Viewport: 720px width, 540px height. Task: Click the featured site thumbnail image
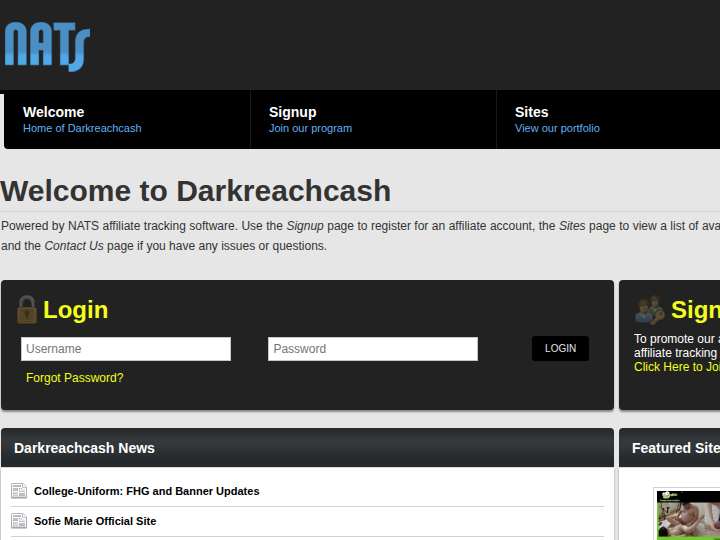(688, 515)
